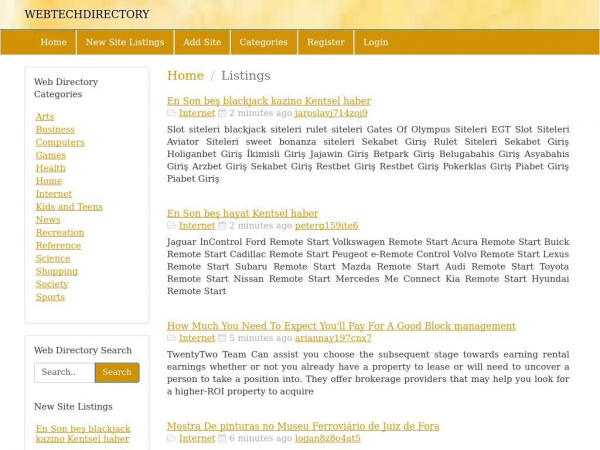Click Internet category under Block management listing

(197, 338)
